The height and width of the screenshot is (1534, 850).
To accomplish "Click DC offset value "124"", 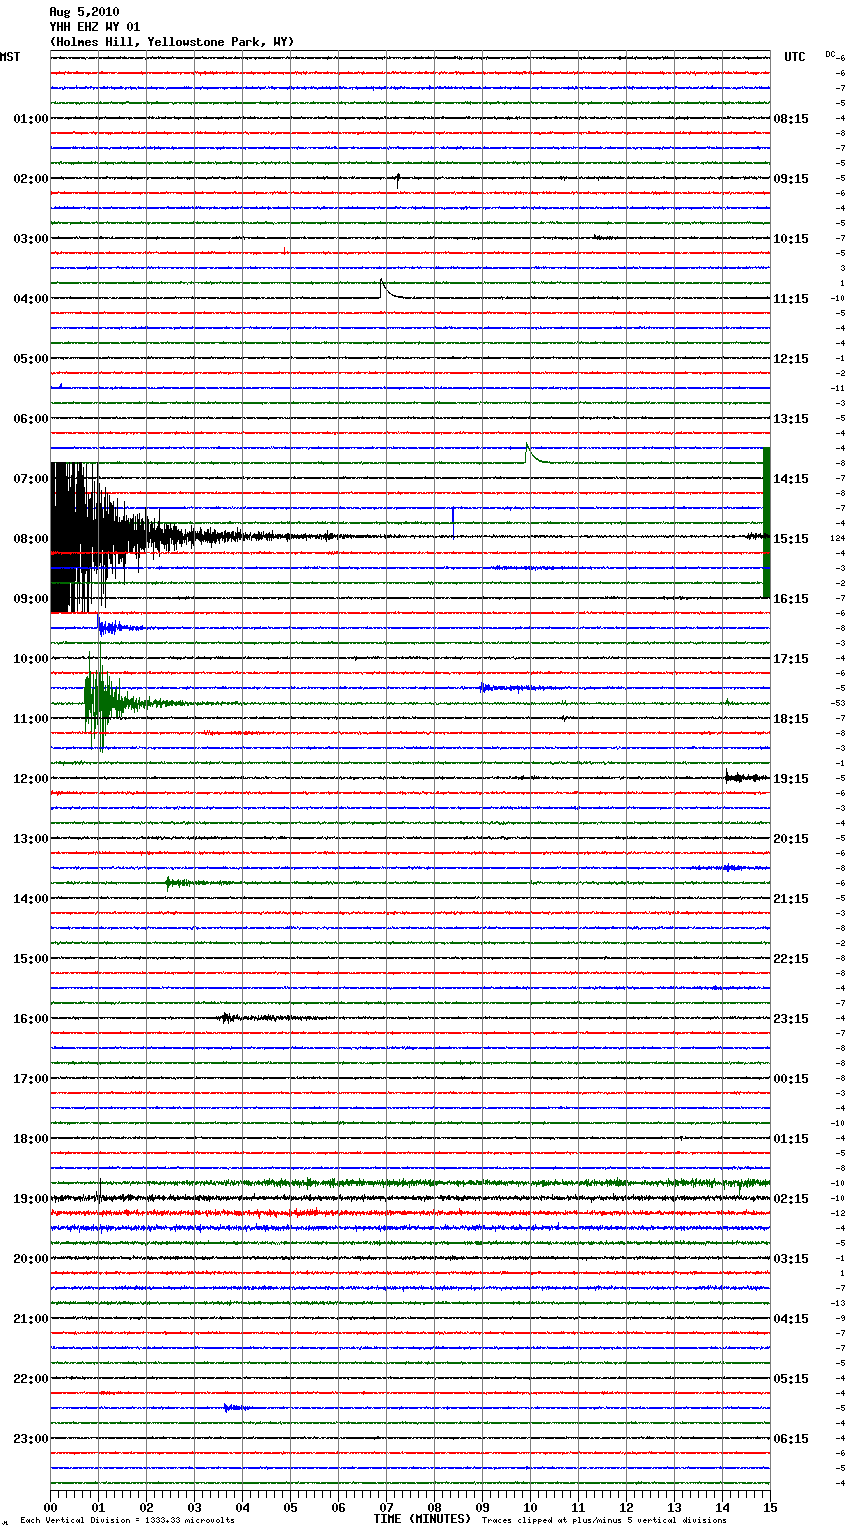I will point(837,538).
